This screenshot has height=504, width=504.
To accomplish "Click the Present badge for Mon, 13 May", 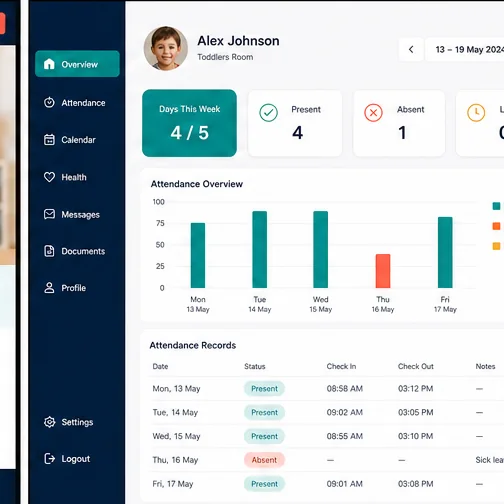I will click(264, 389).
